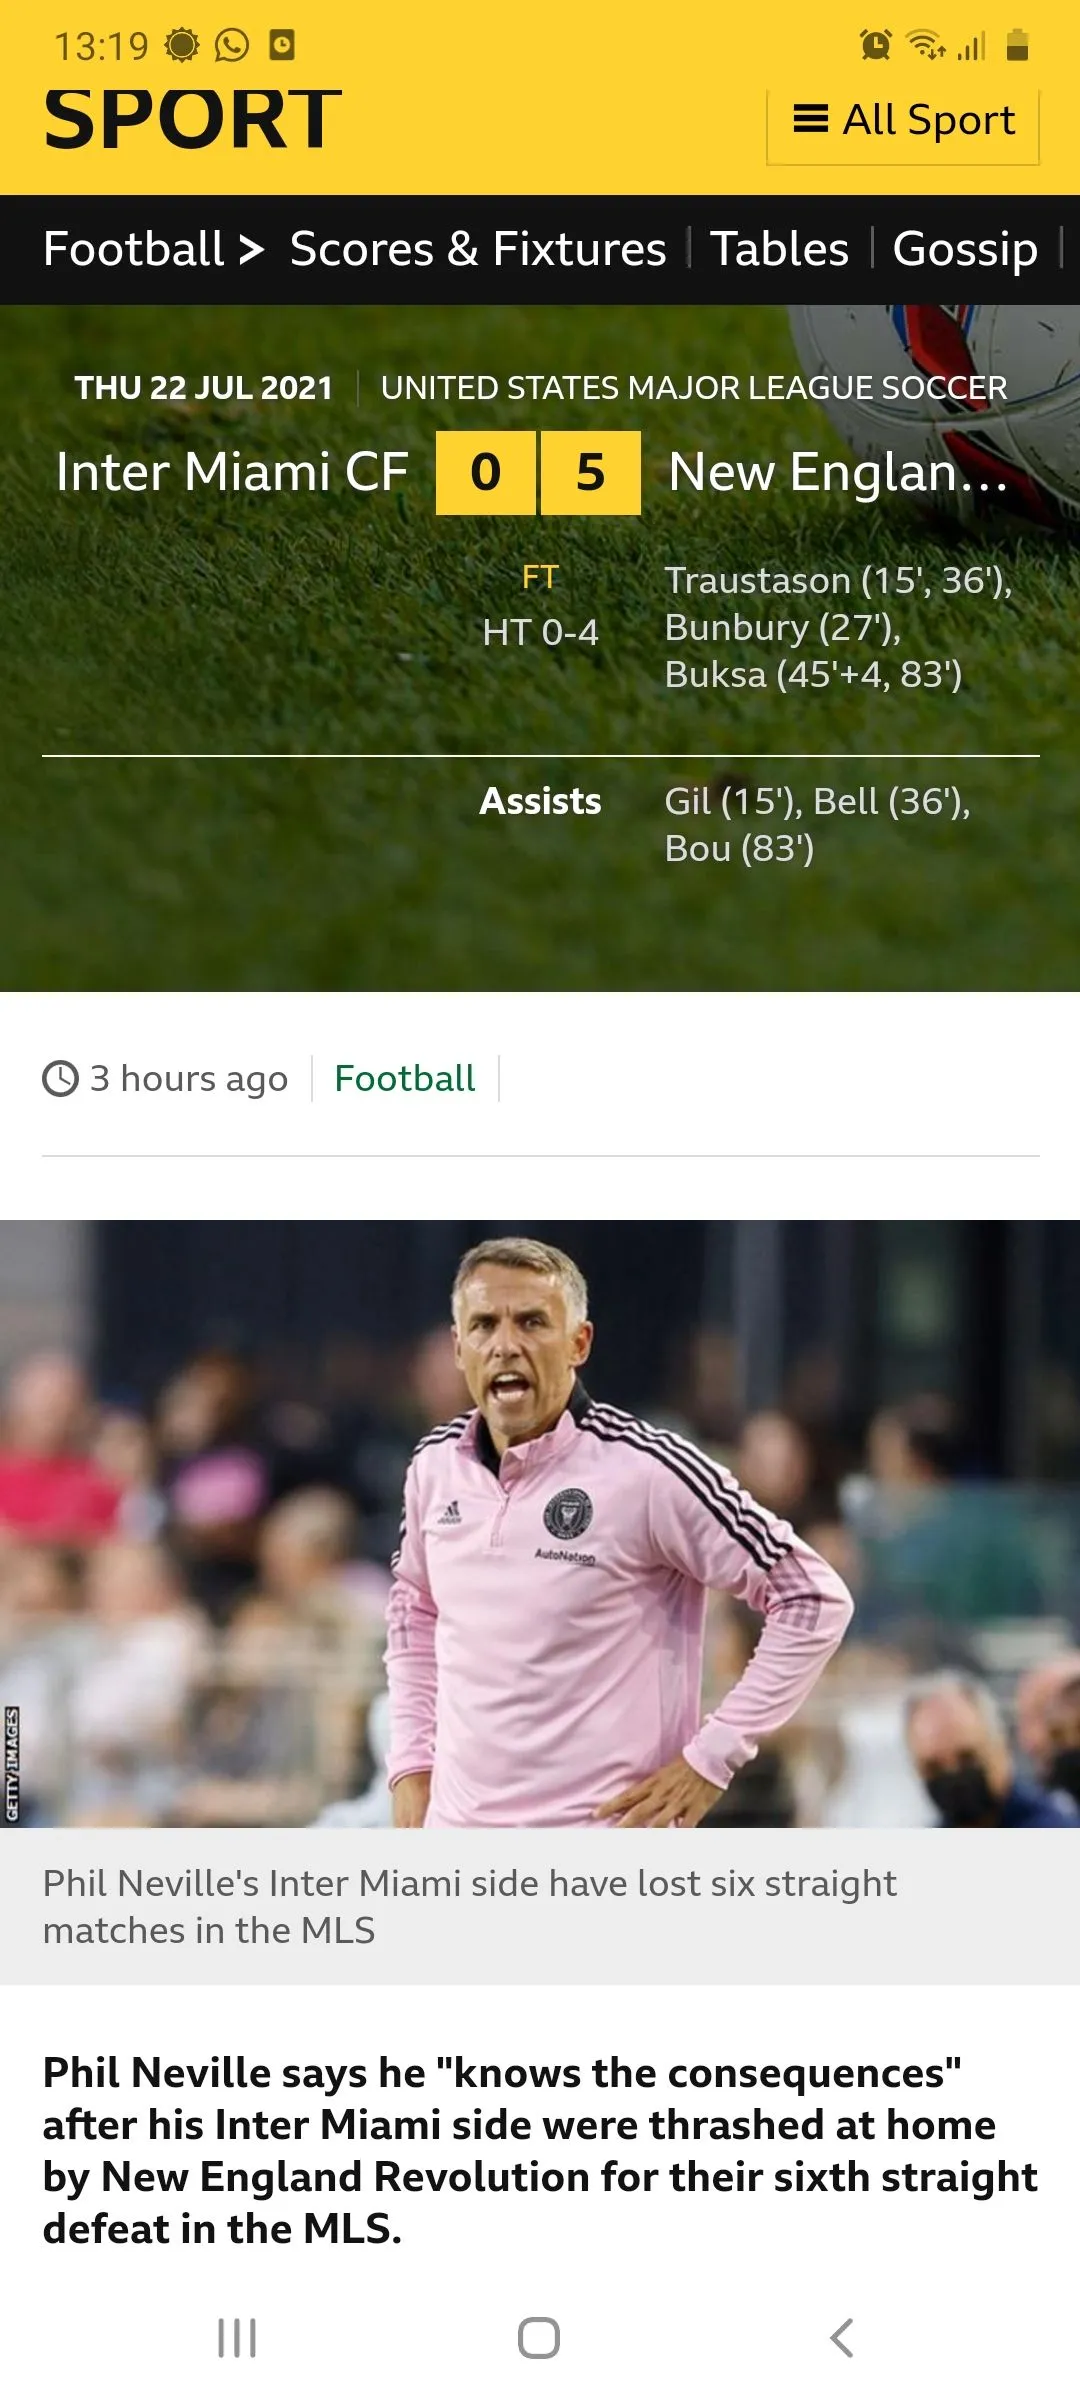Go to the Football section link

coord(133,248)
